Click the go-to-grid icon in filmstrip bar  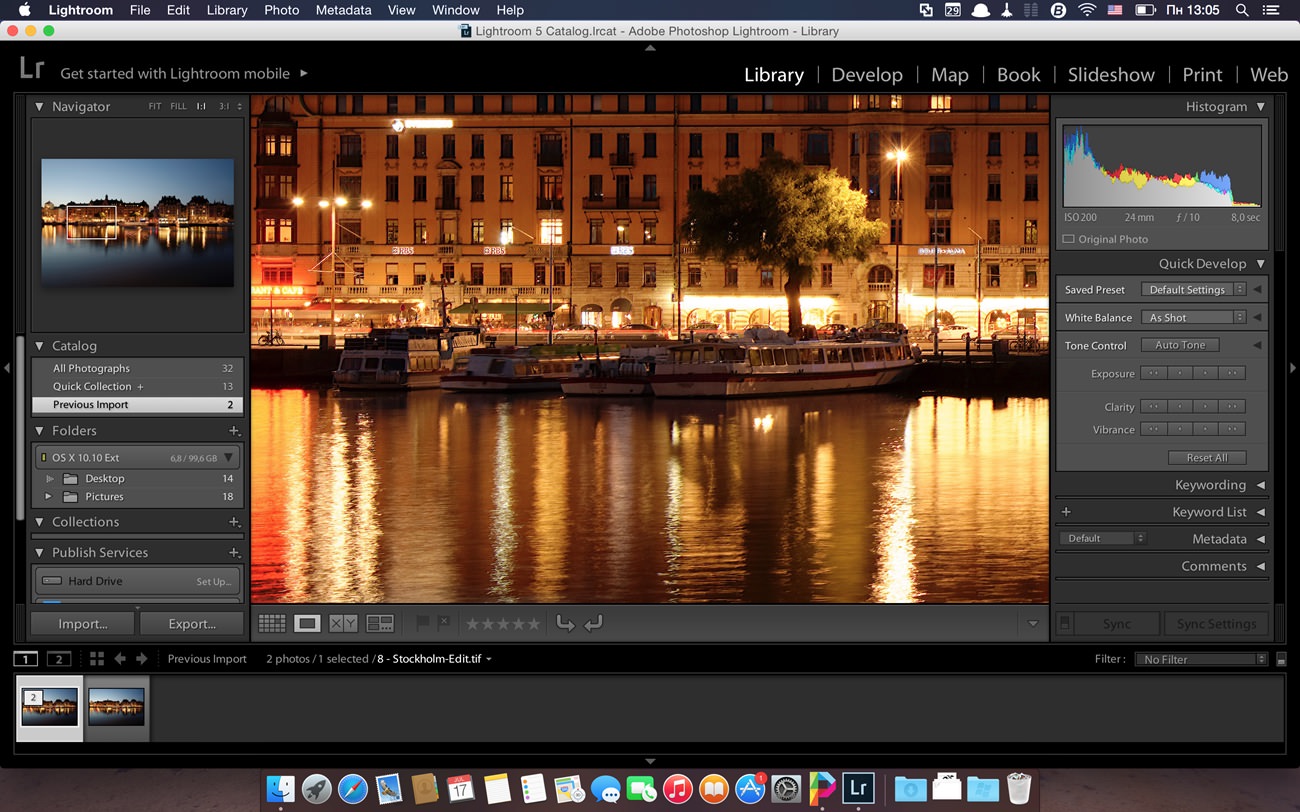(97, 658)
